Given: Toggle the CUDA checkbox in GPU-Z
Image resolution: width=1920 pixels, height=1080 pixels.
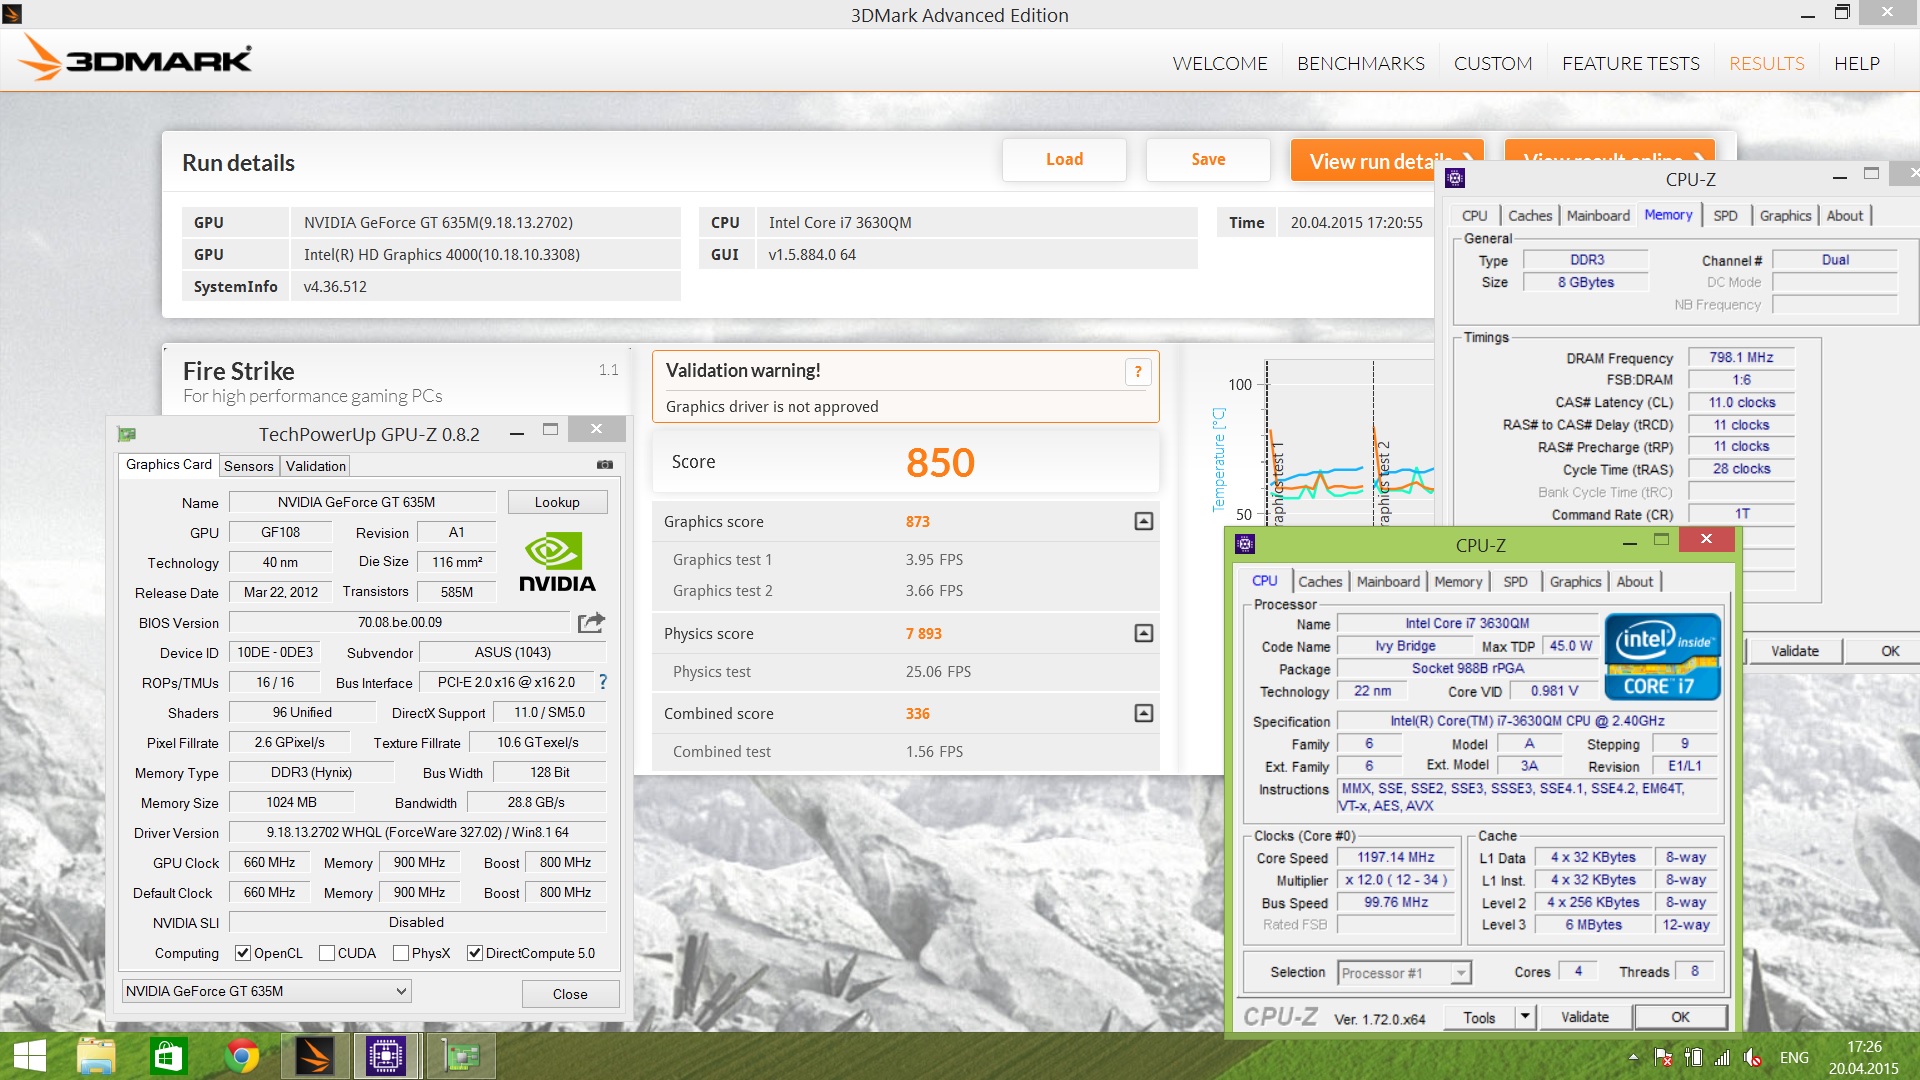Looking at the screenshot, I should [327, 953].
